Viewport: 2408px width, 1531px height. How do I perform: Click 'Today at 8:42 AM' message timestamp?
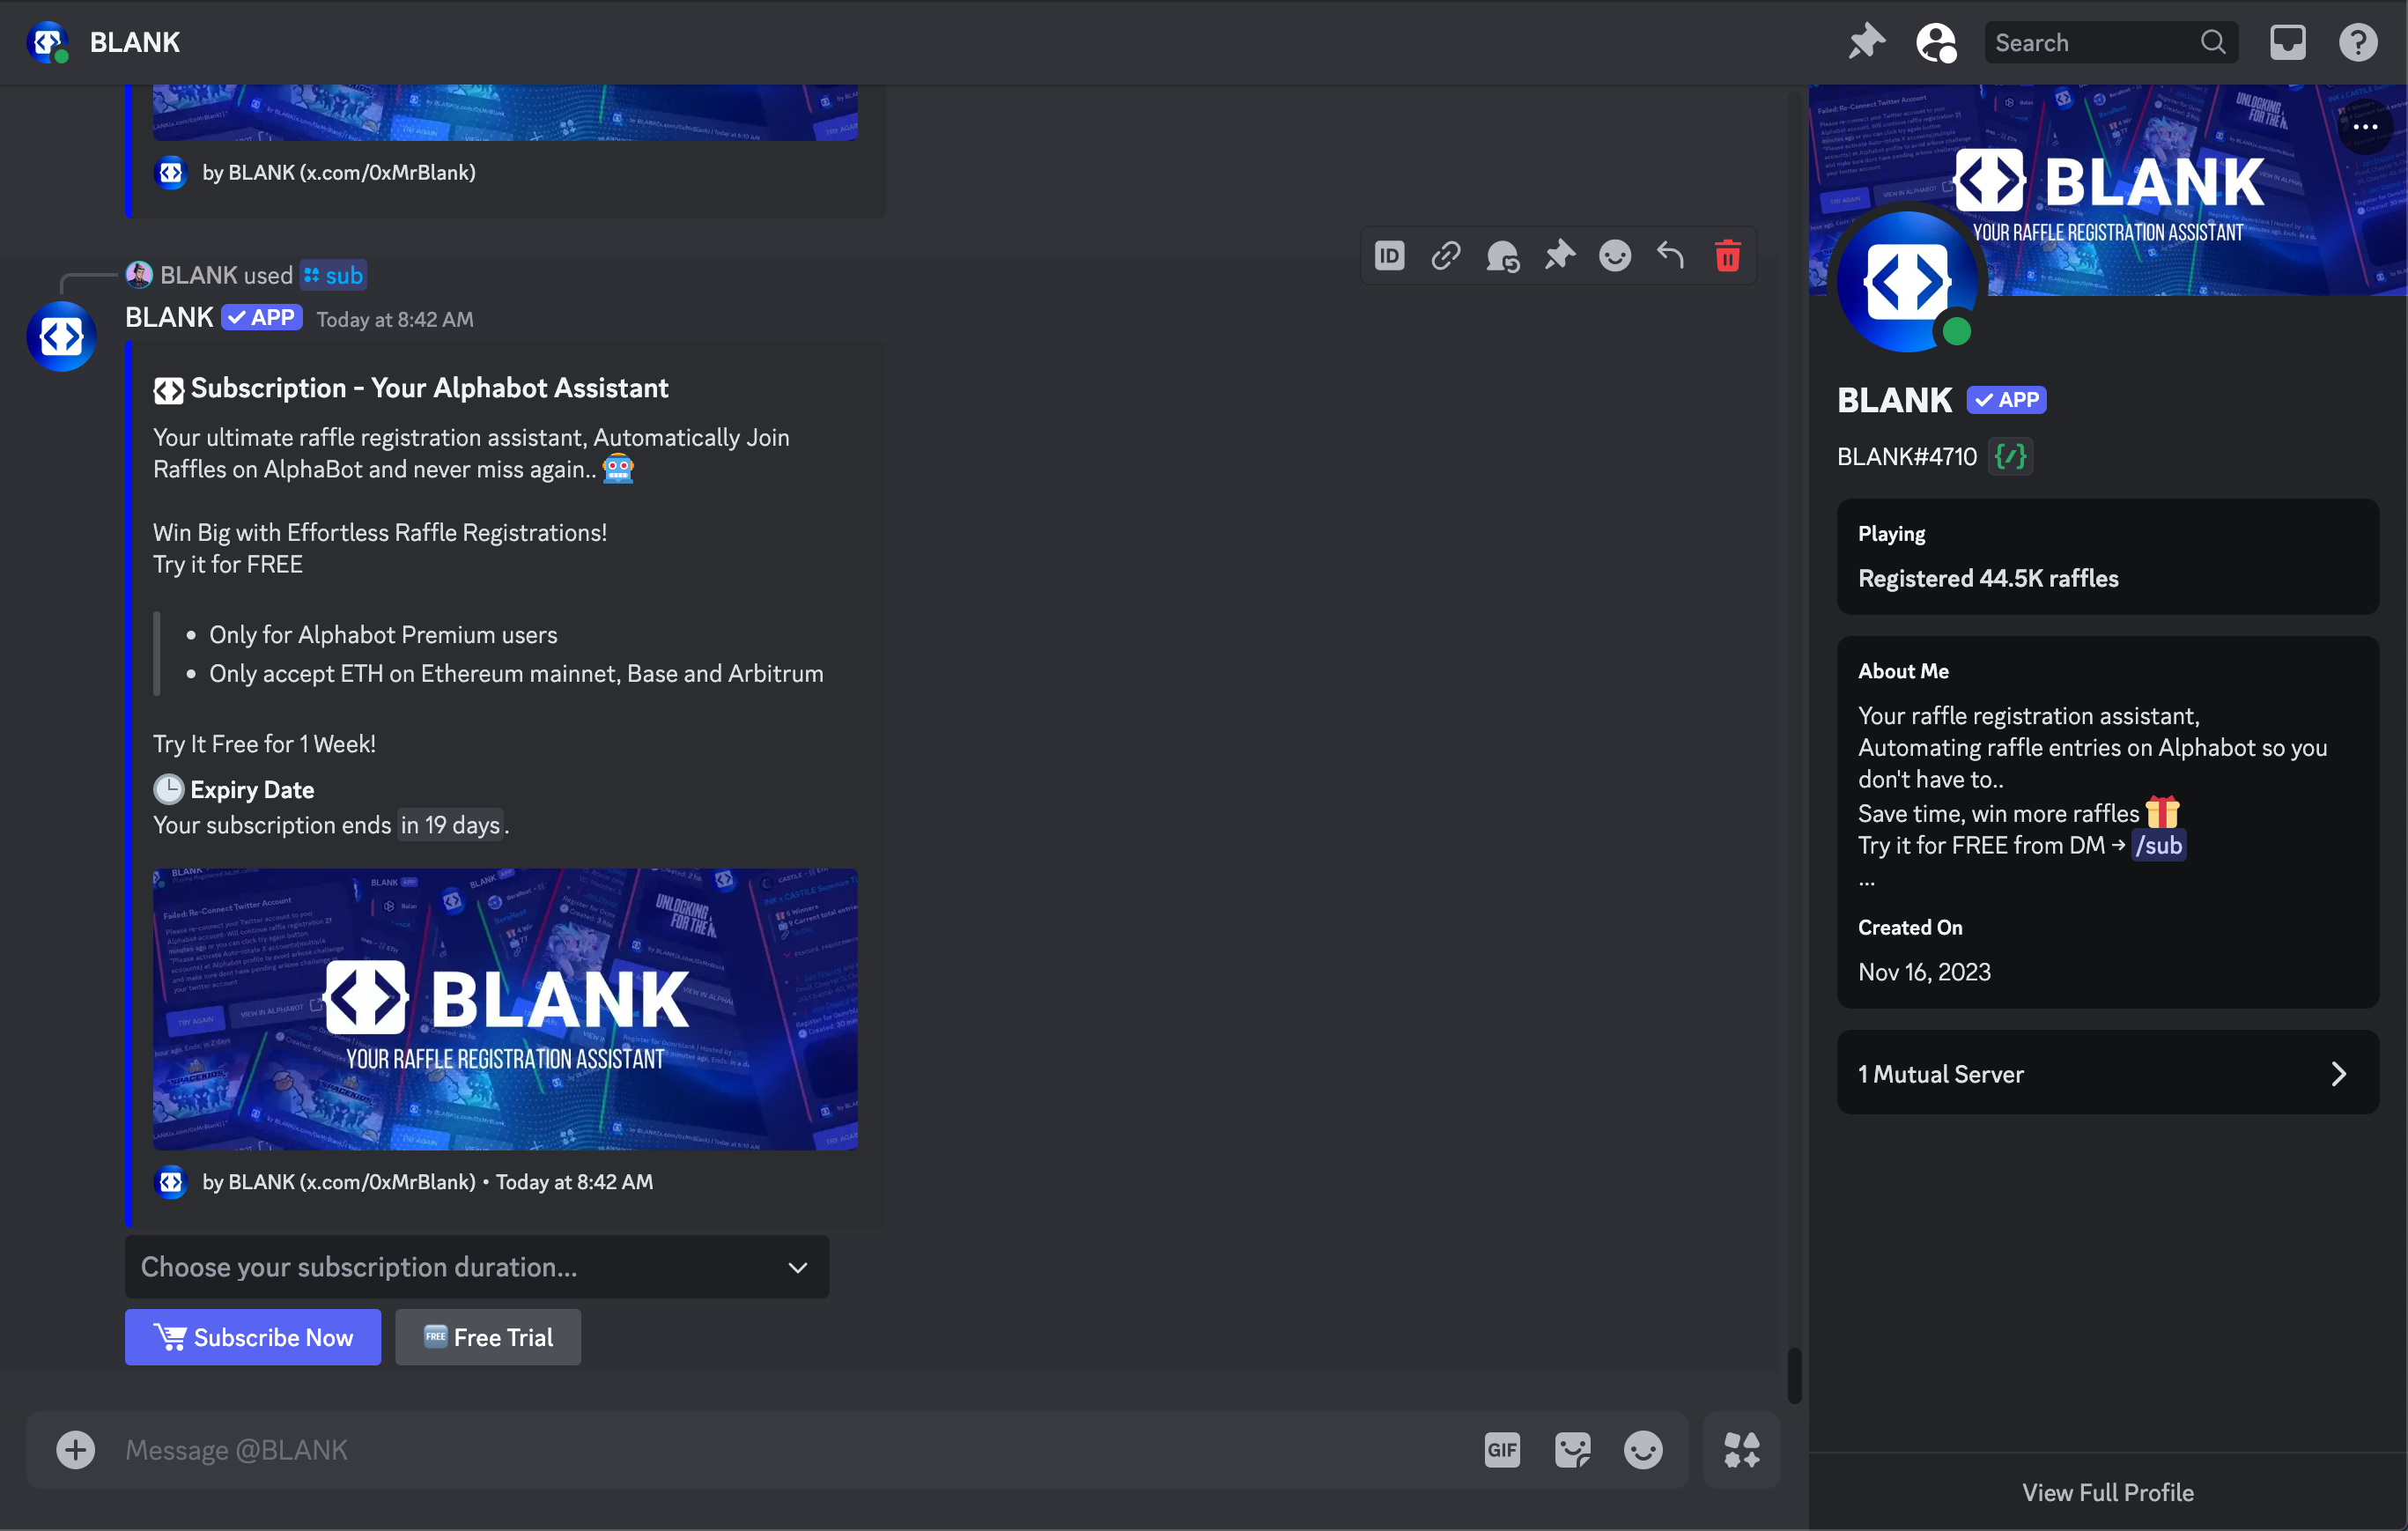click(x=395, y=319)
